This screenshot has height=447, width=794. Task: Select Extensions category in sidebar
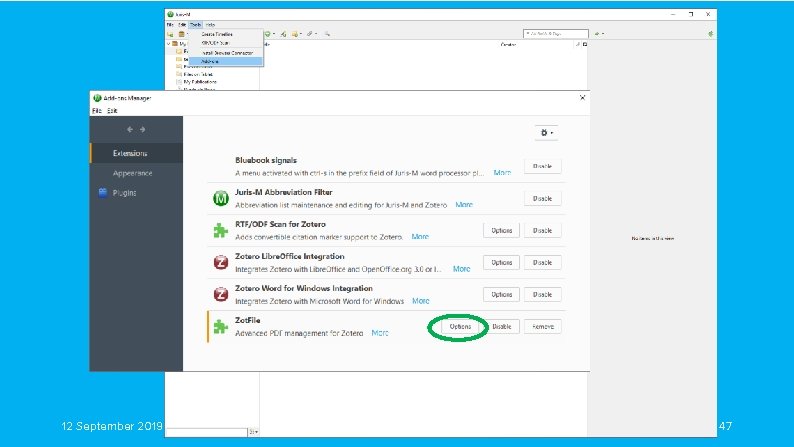pos(136,153)
